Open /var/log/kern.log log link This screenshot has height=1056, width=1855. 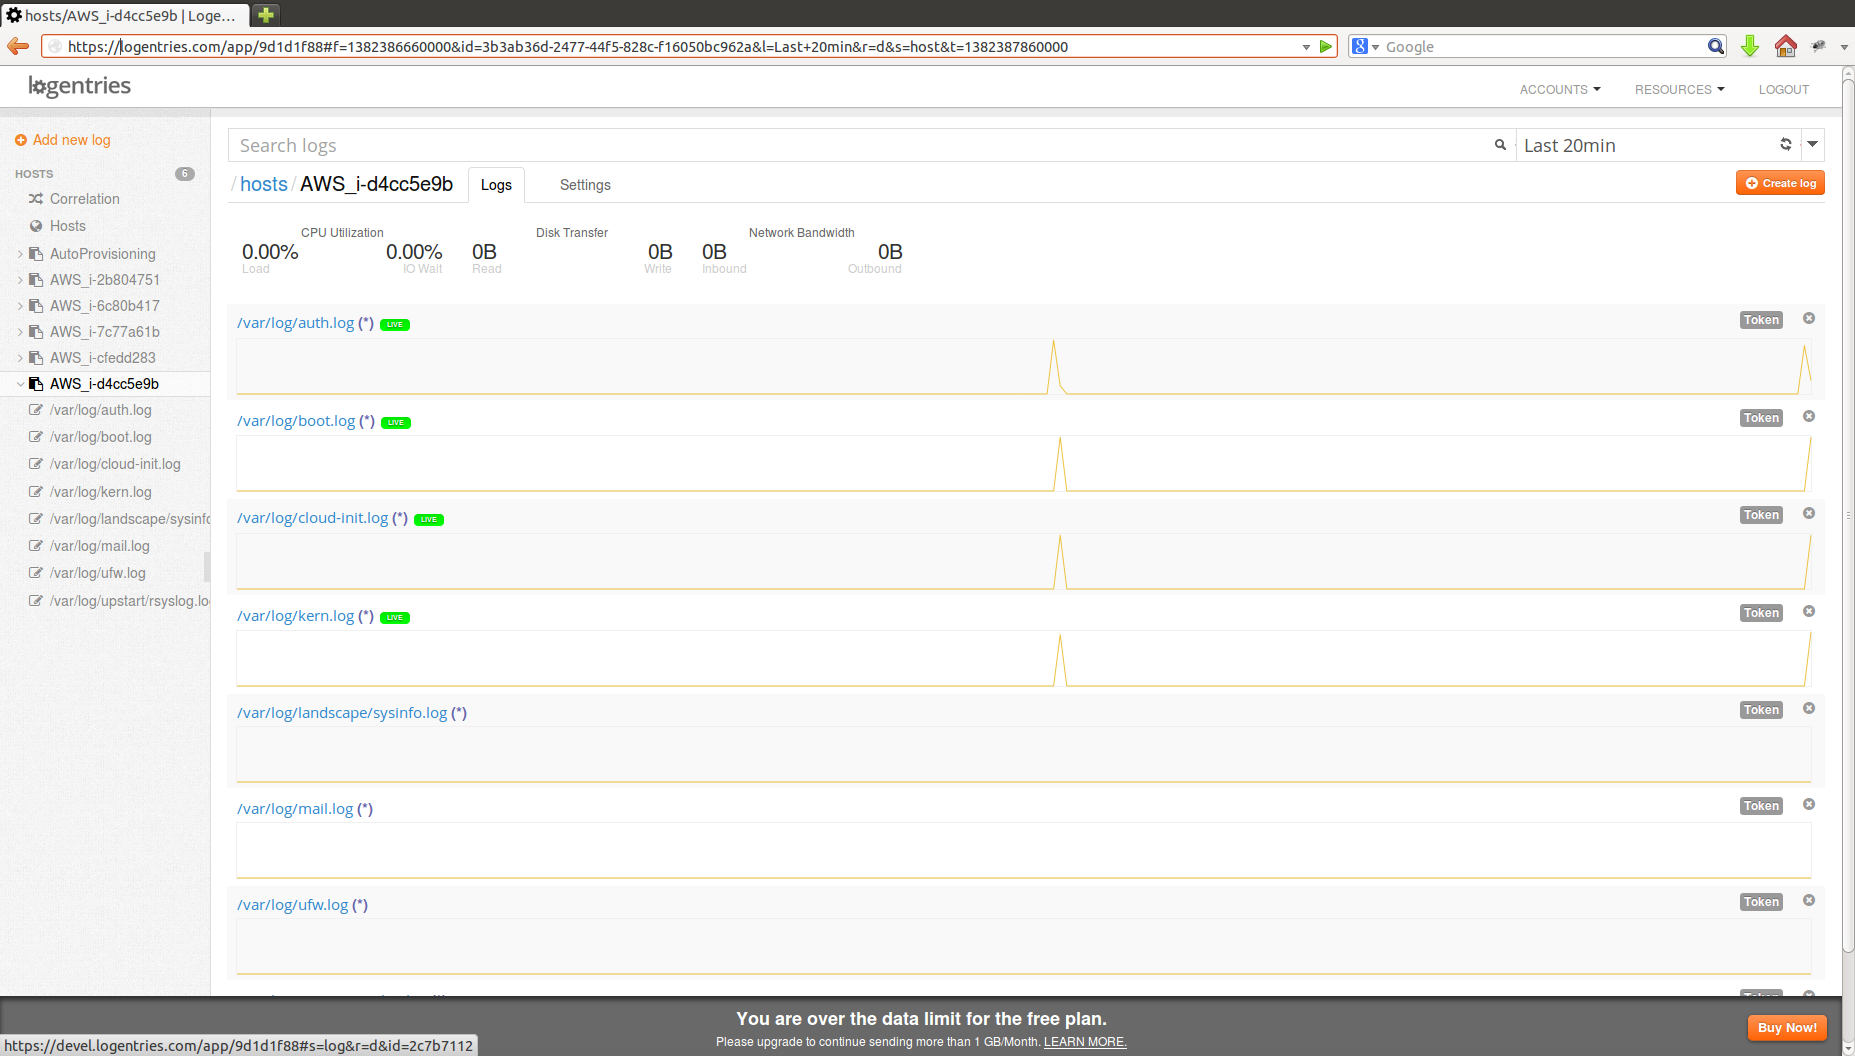coord(295,616)
